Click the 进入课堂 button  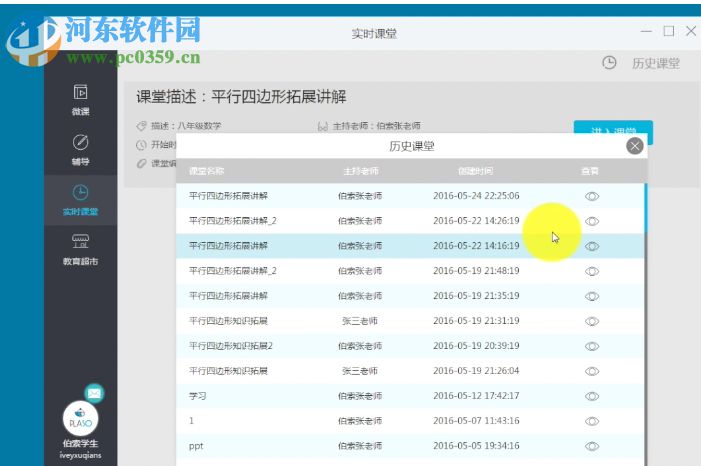(613, 132)
